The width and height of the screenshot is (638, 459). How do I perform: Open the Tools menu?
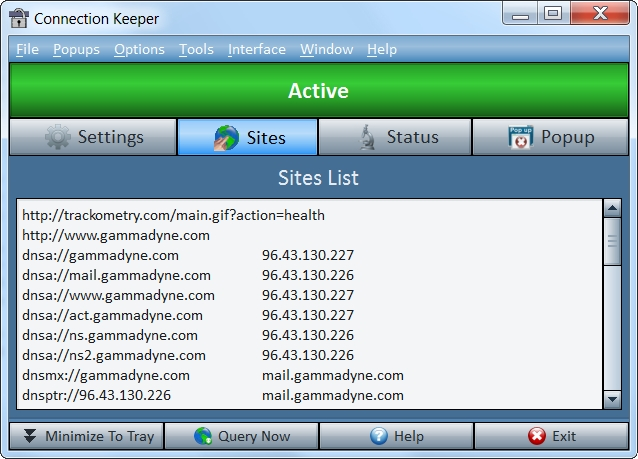(x=196, y=49)
